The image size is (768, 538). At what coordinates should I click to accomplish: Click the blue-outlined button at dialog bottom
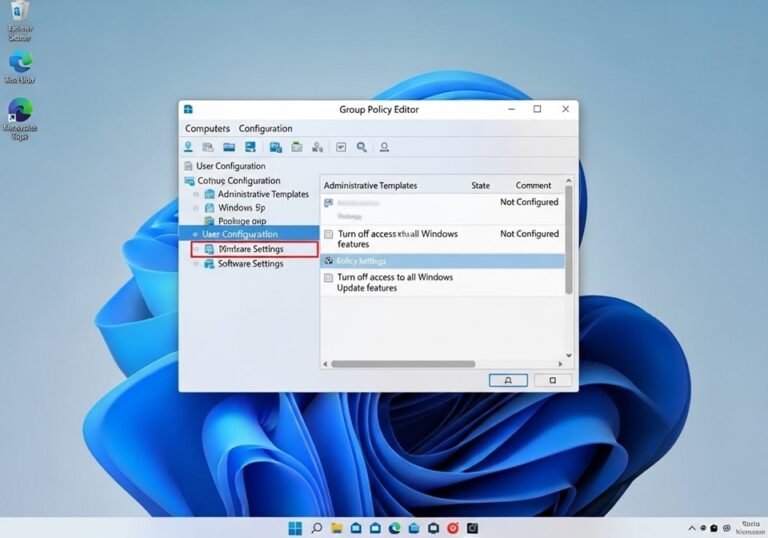508,380
